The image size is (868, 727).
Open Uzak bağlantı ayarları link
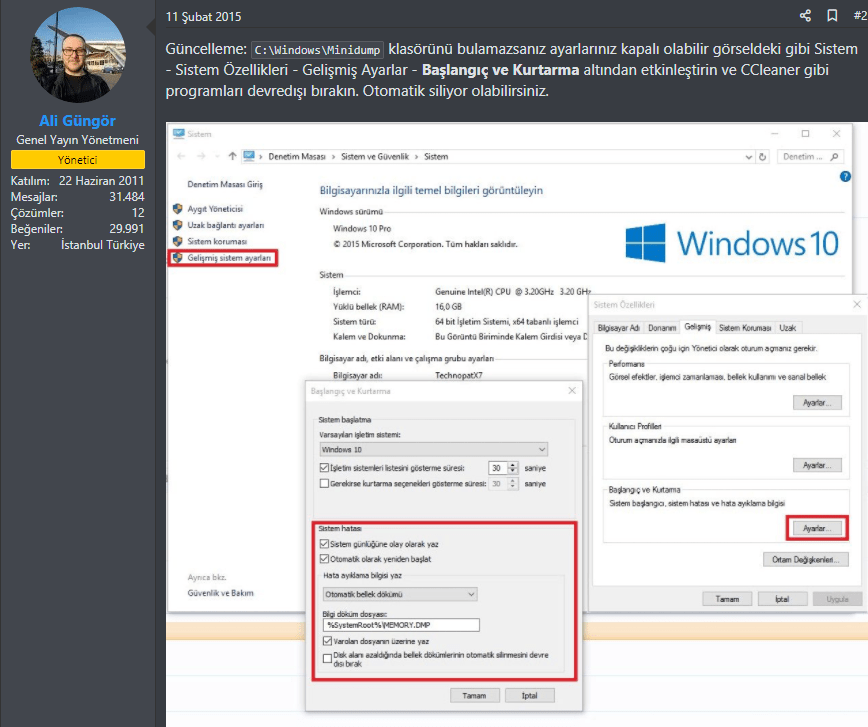tap(225, 225)
